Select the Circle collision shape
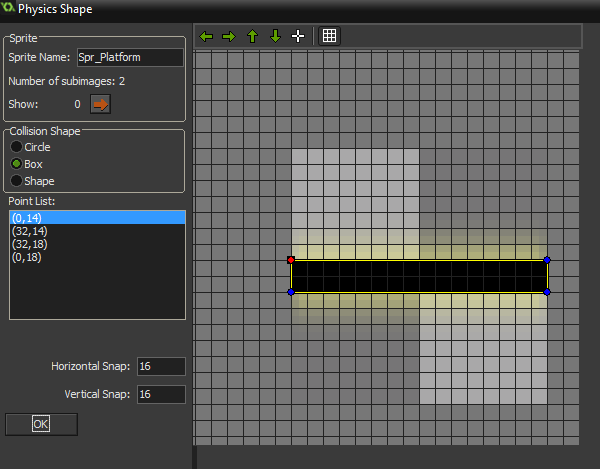 pos(17,147)
